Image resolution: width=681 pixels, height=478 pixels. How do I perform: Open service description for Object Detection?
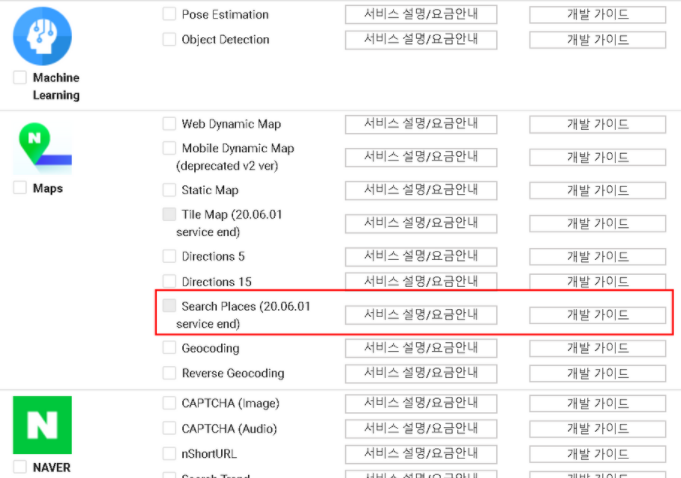[421, 40]
